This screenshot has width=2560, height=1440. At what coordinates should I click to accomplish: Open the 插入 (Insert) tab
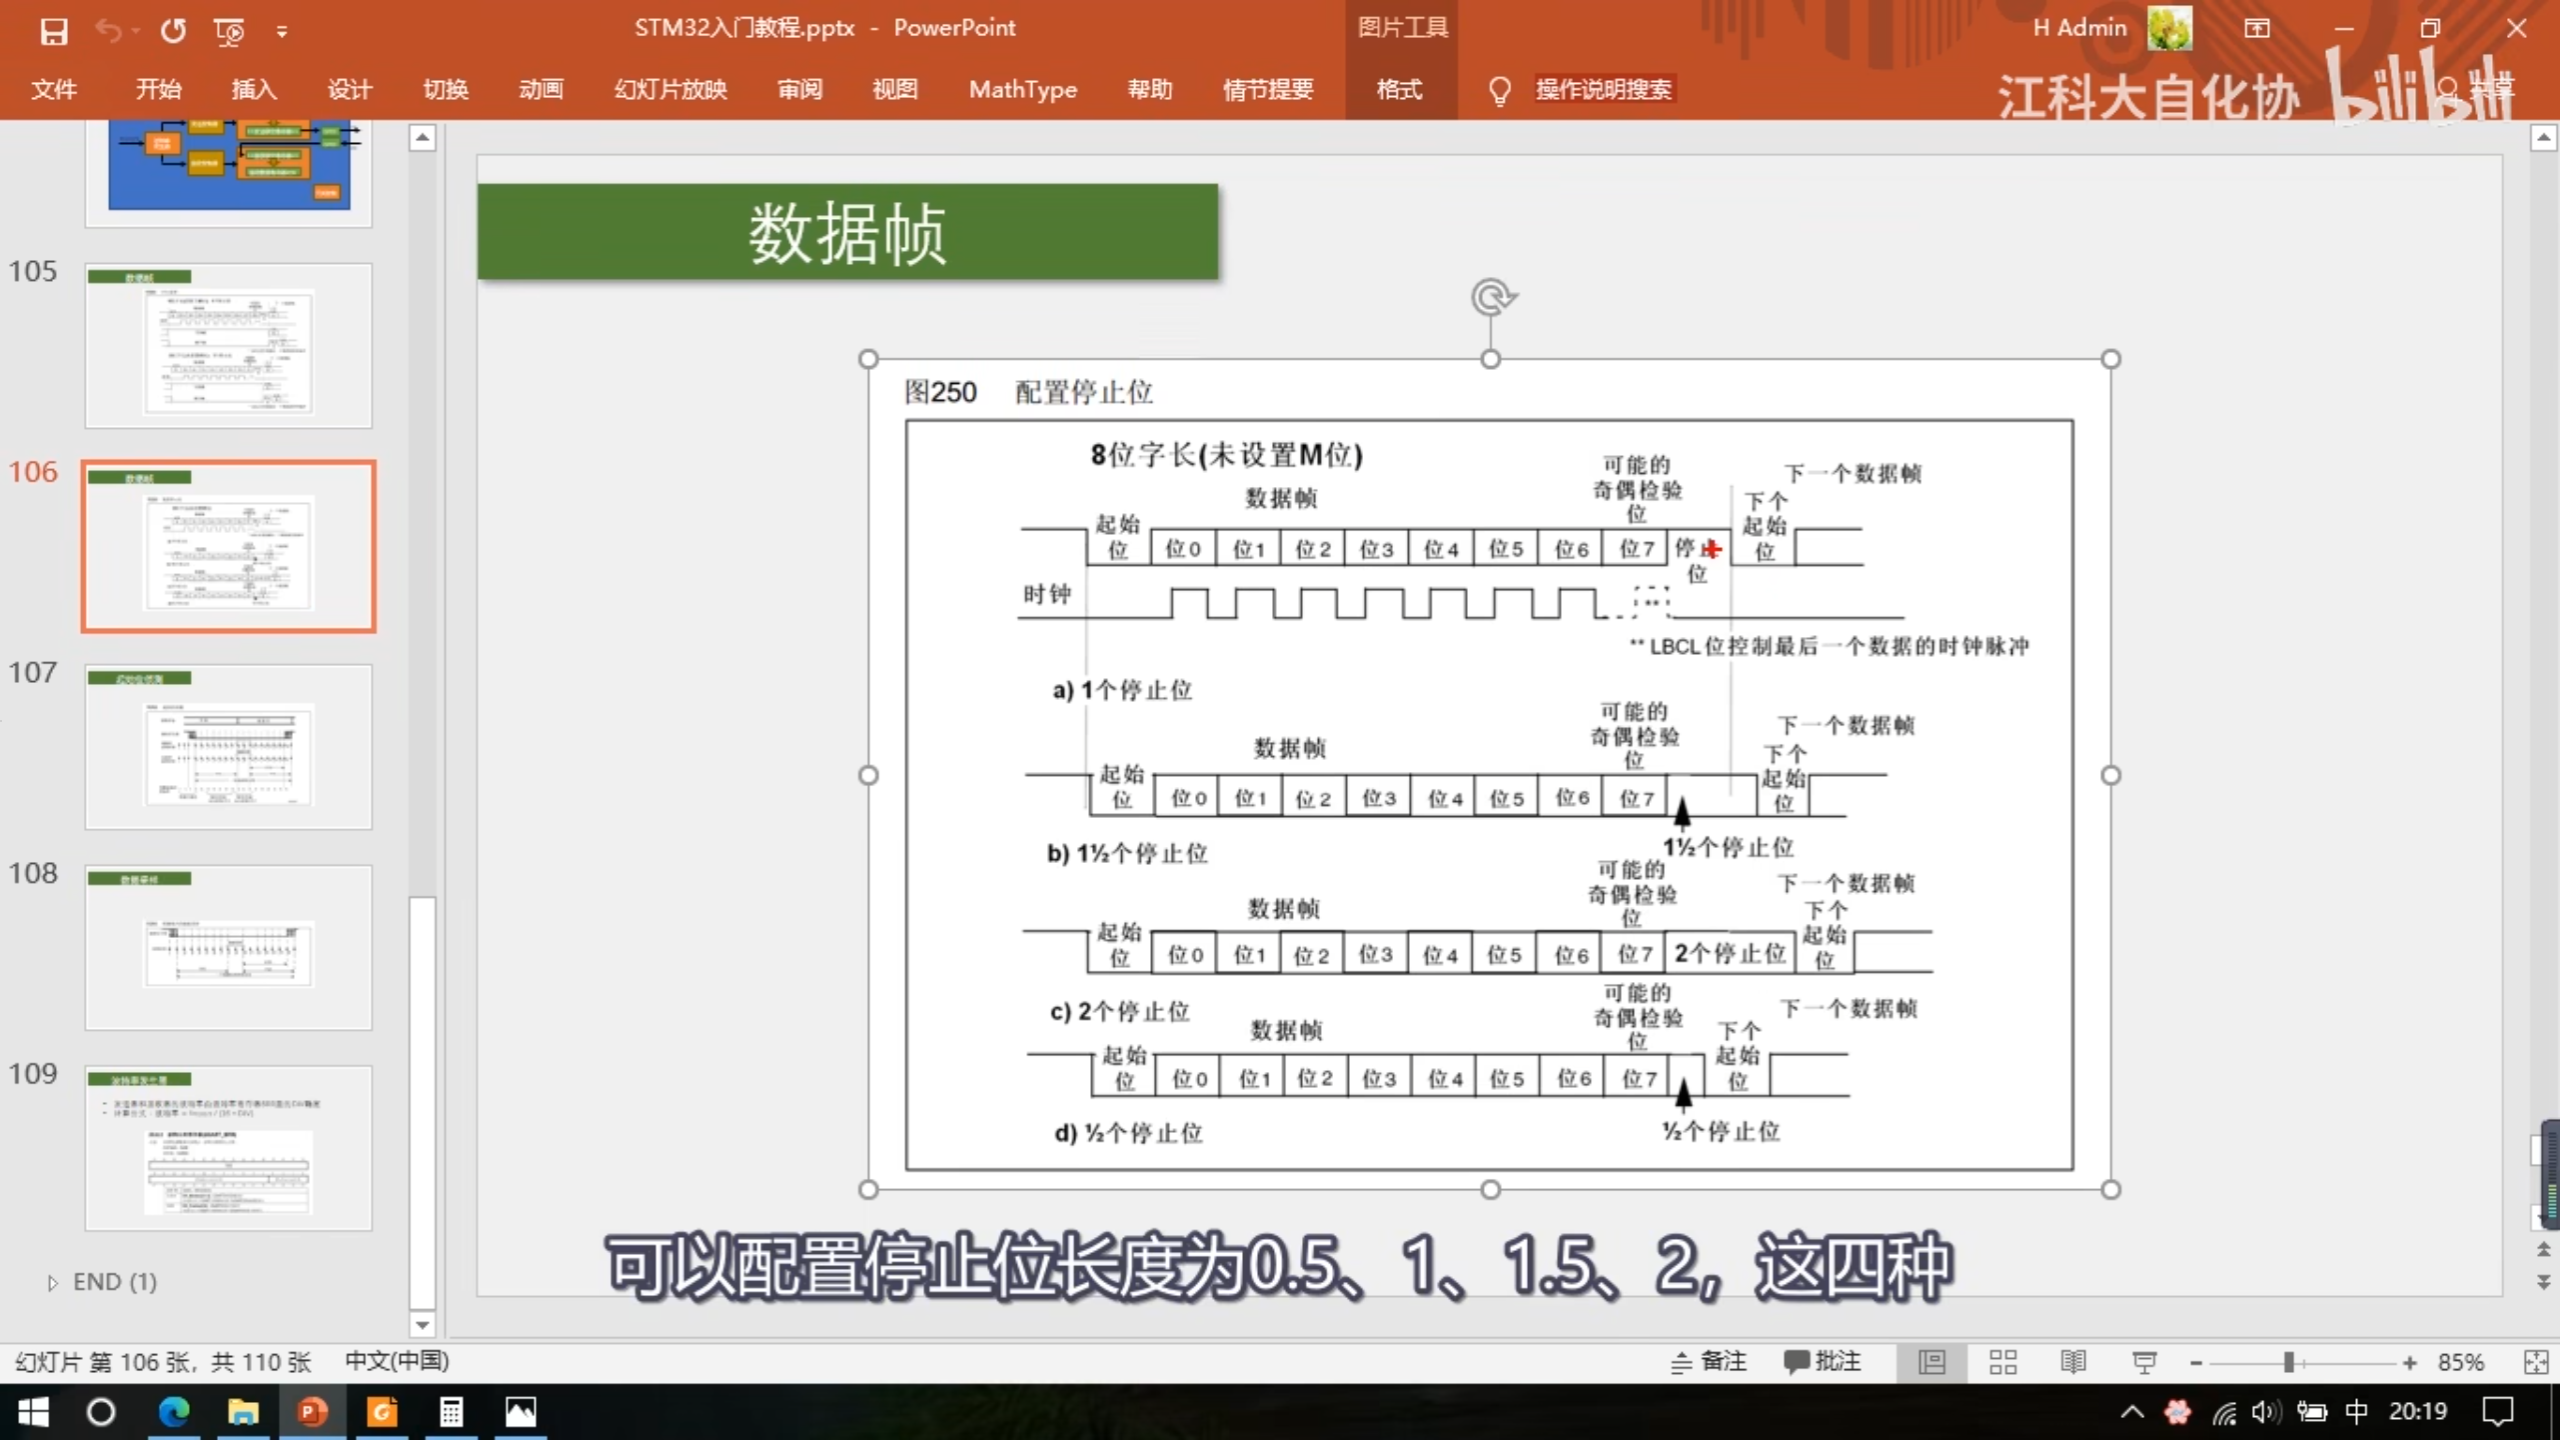[253, 89]
